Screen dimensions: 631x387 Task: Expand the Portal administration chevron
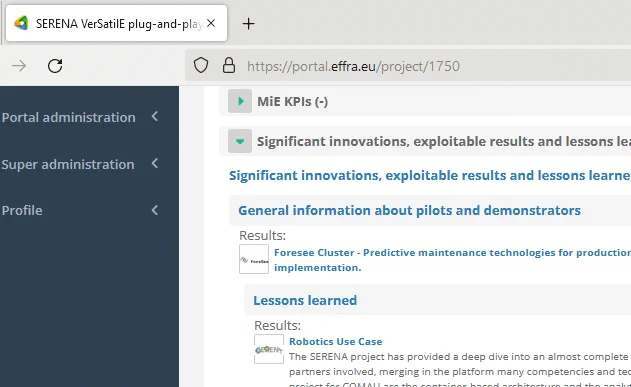click(155, 117)
